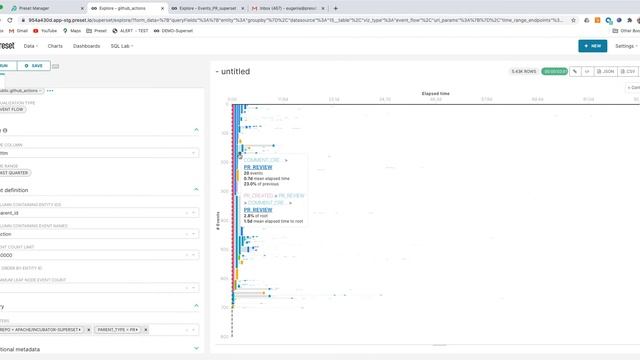The width and height of the screenshot is (640, 360).
Task: Click the REPO = APACHE/INCUBATOR-SUPERSET filter tag
Action: click(x=41, y=330)
